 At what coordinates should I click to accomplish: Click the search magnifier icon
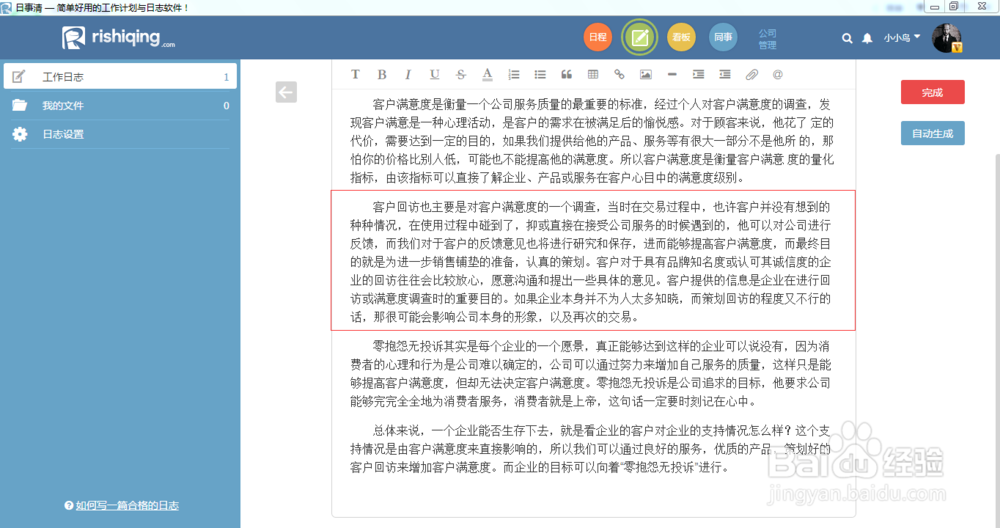click(x=847, y=38)
